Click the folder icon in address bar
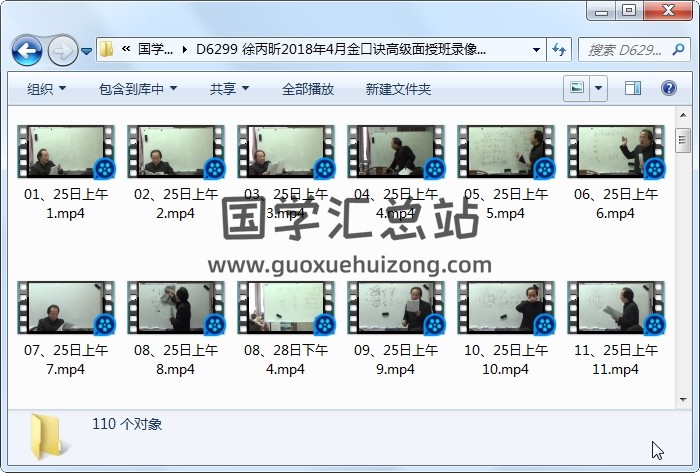700x473 pixels. [106, 49]
